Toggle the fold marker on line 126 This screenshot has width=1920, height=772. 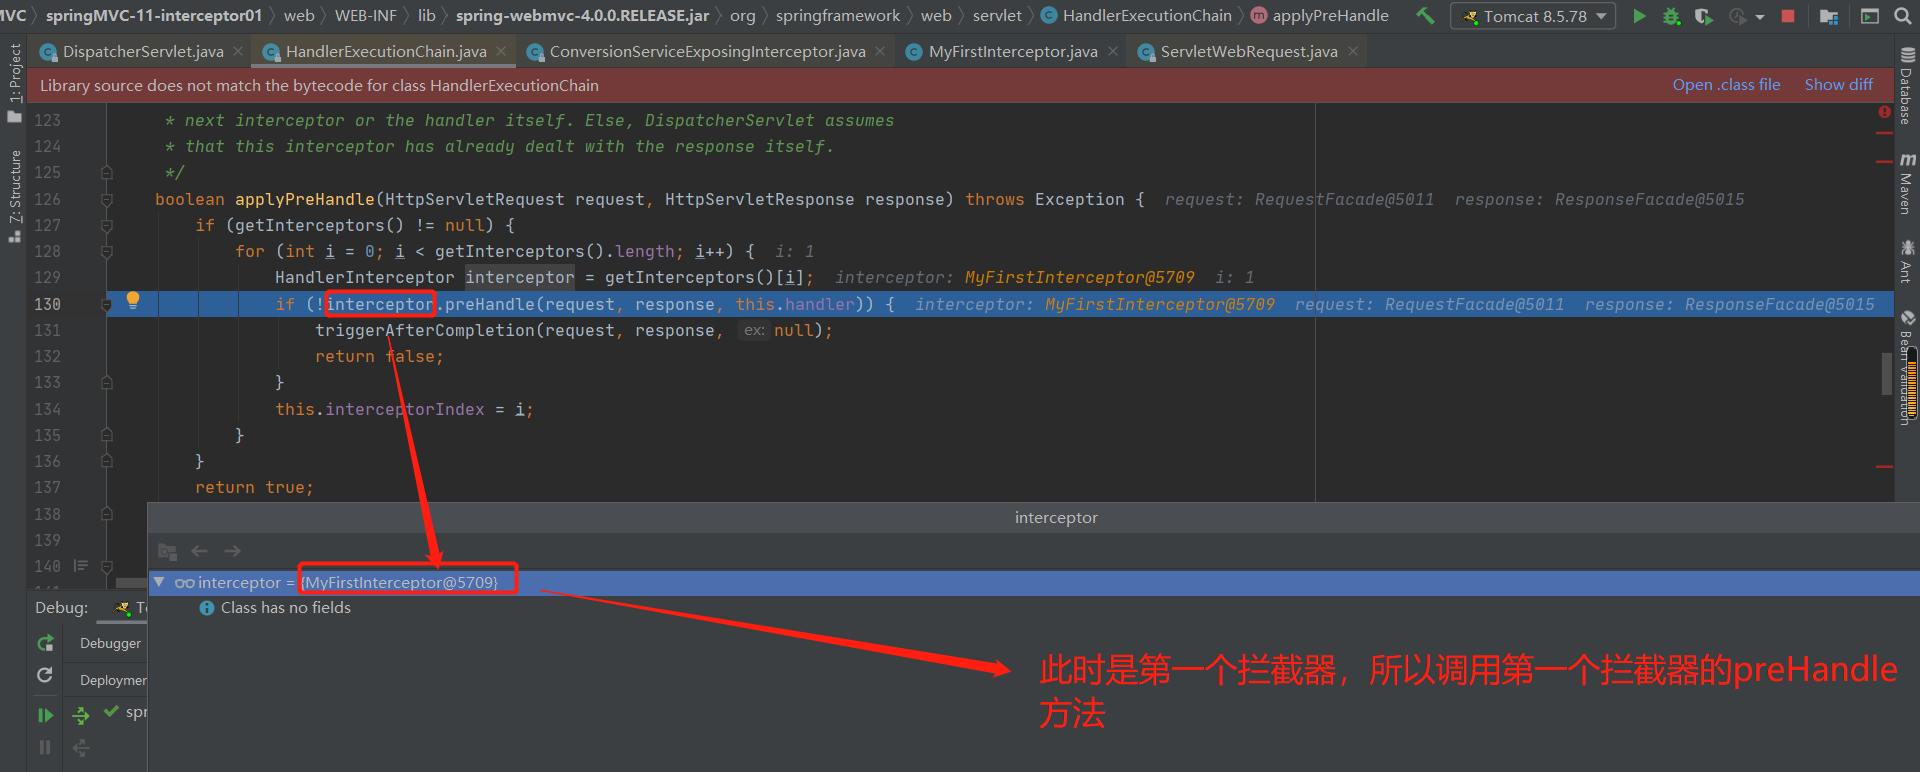(x=107, y=199)
